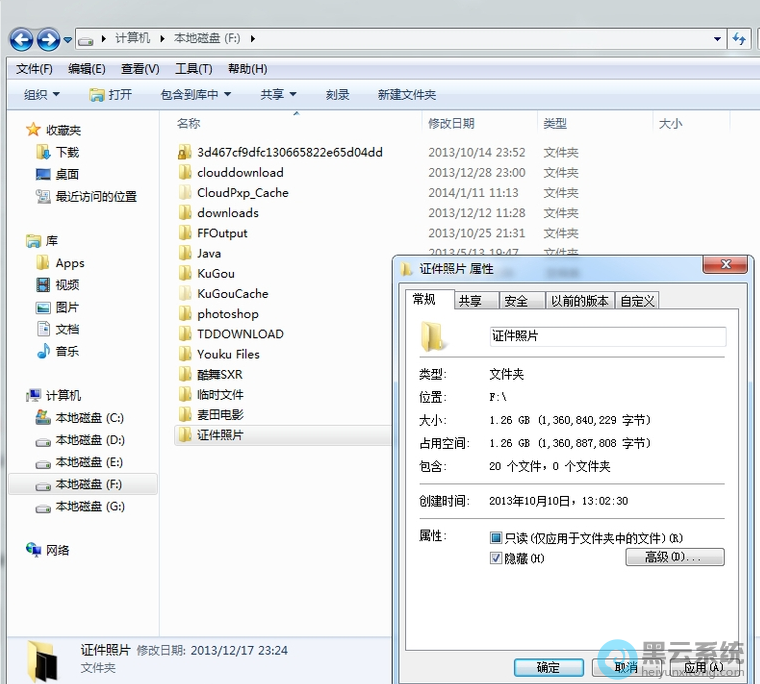
Task: Click the 网络 icon in navigation pane
Action: (x=35, y=550)
